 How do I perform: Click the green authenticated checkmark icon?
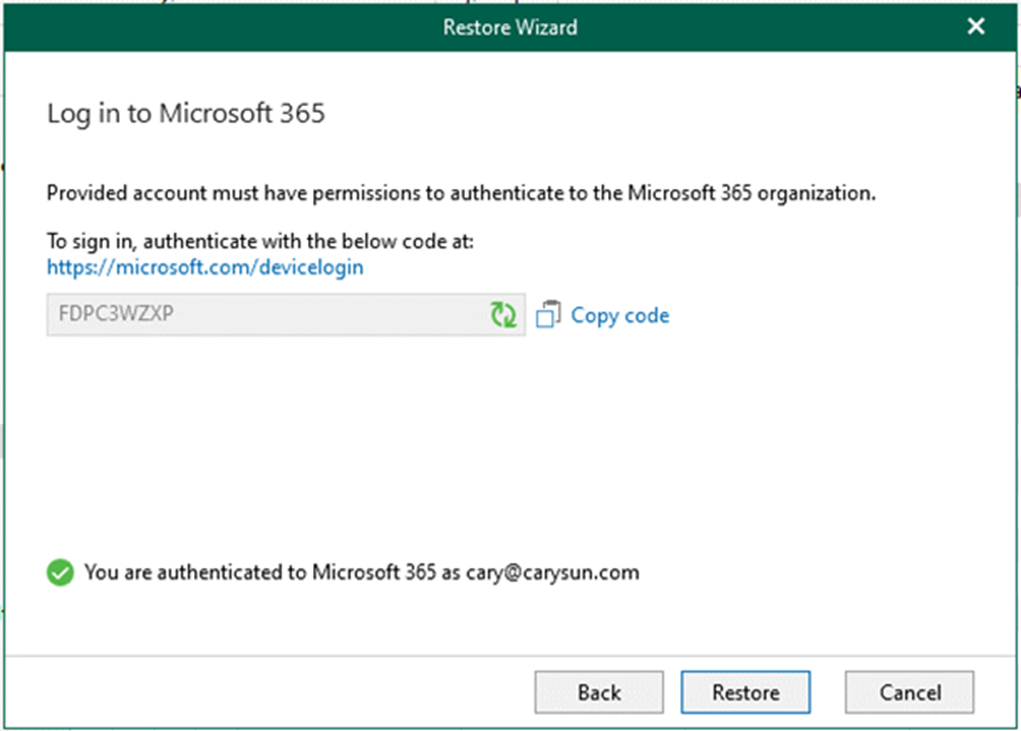tap(61, 572)
